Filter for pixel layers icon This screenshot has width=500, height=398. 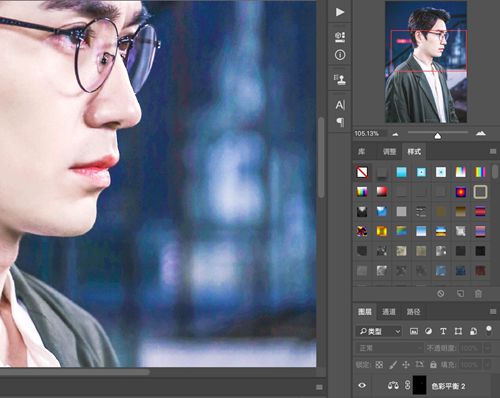point(414,331)
